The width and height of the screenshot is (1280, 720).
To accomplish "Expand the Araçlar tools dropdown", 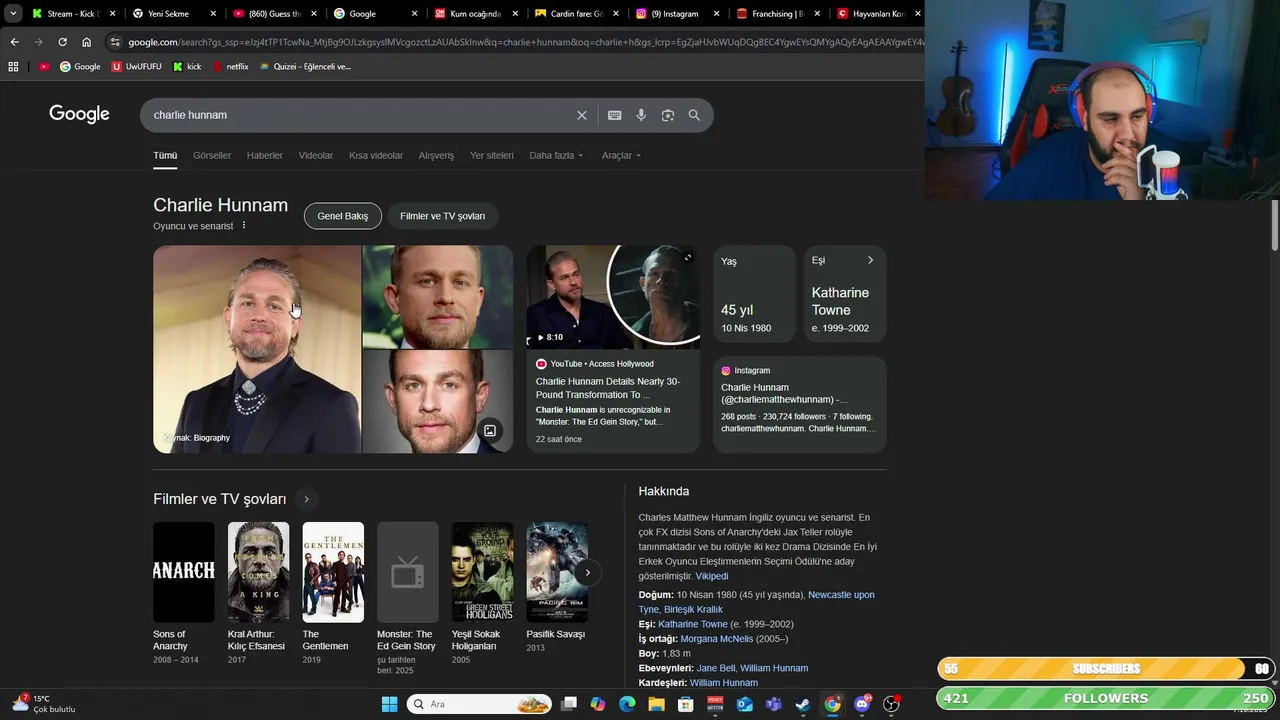I will point(621,156).
